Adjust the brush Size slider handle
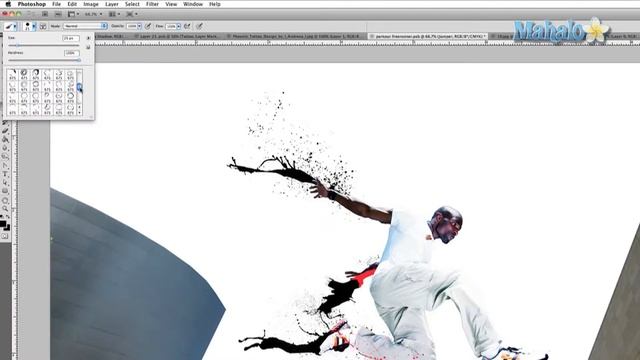Image resolution: width=640 pixels, height=360 pixels. tap(18, 45)
